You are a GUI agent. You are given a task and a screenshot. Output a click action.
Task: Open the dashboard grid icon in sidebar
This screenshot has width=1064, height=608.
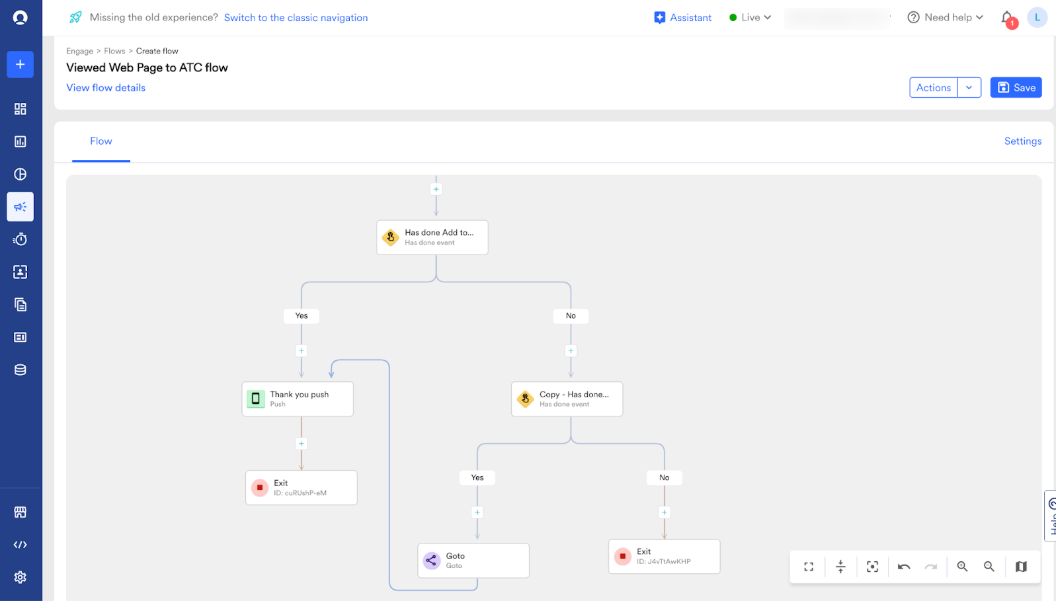pos(20,109)
